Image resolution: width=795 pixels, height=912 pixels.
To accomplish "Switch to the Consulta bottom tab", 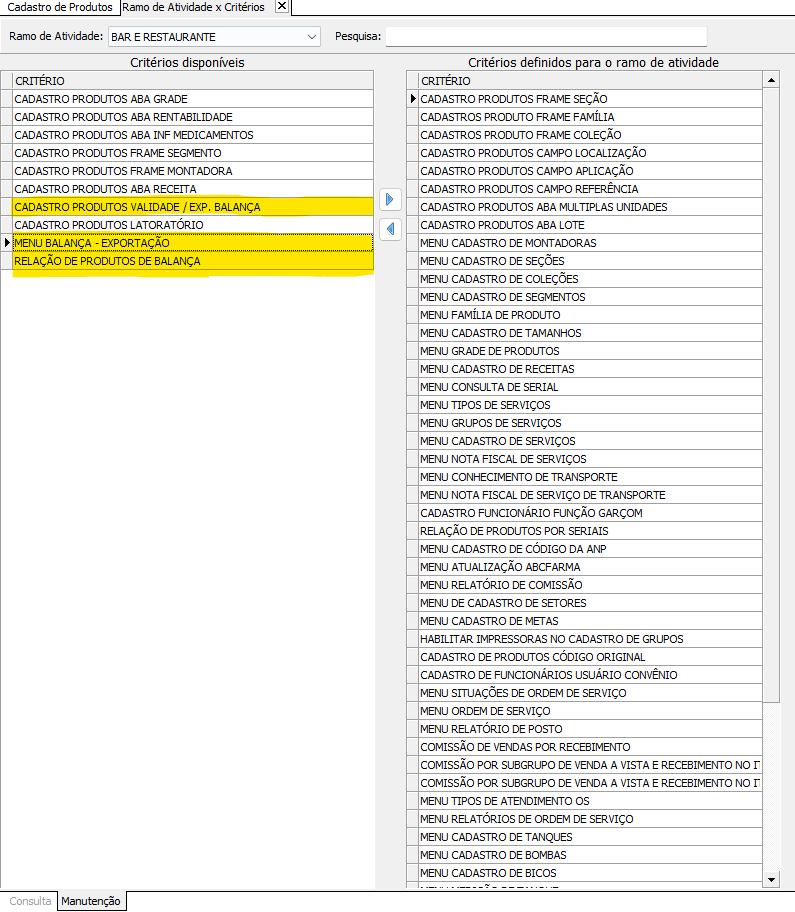I will [30, 901].
